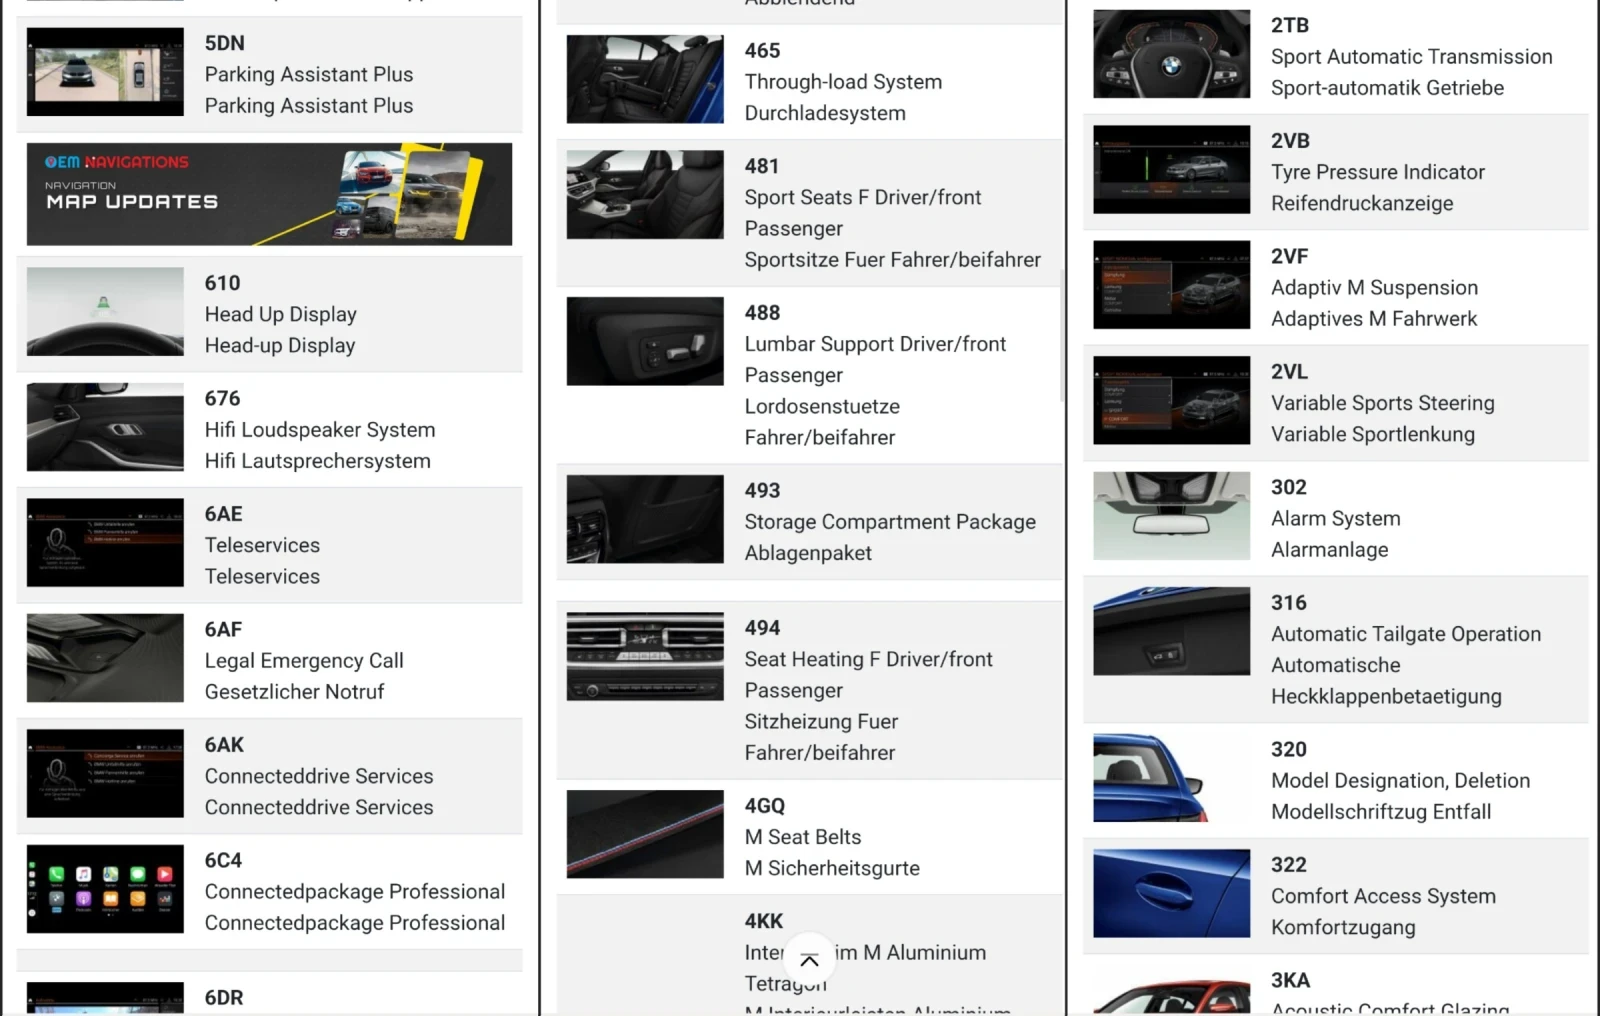Click the Through-load System option text

(843, 82)
